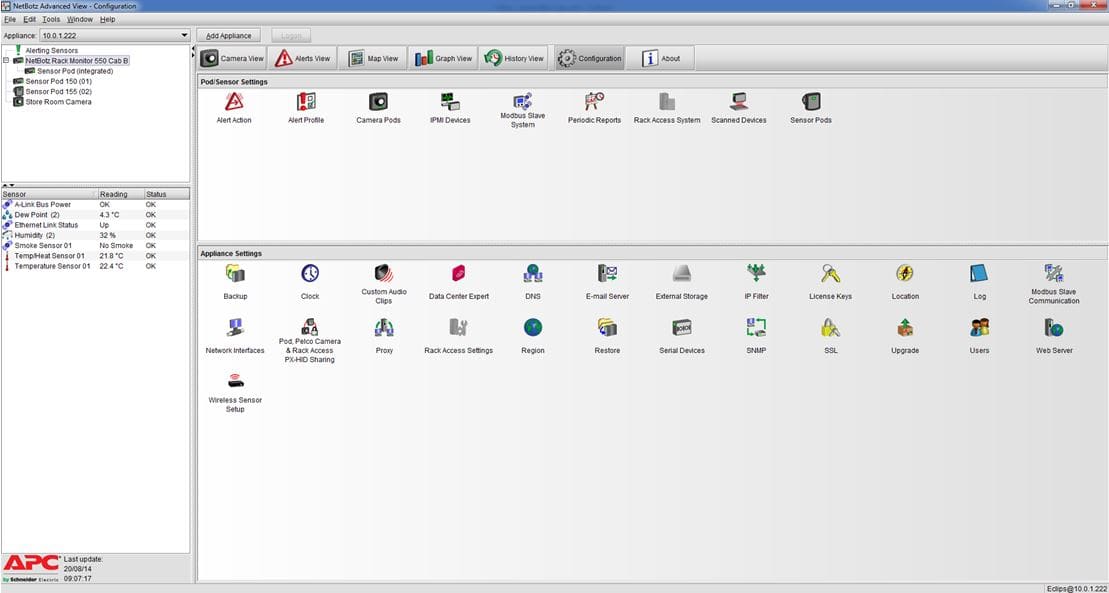Open the File menu
The height and width of the screenshot is (593, 1109).
[10, 19]
